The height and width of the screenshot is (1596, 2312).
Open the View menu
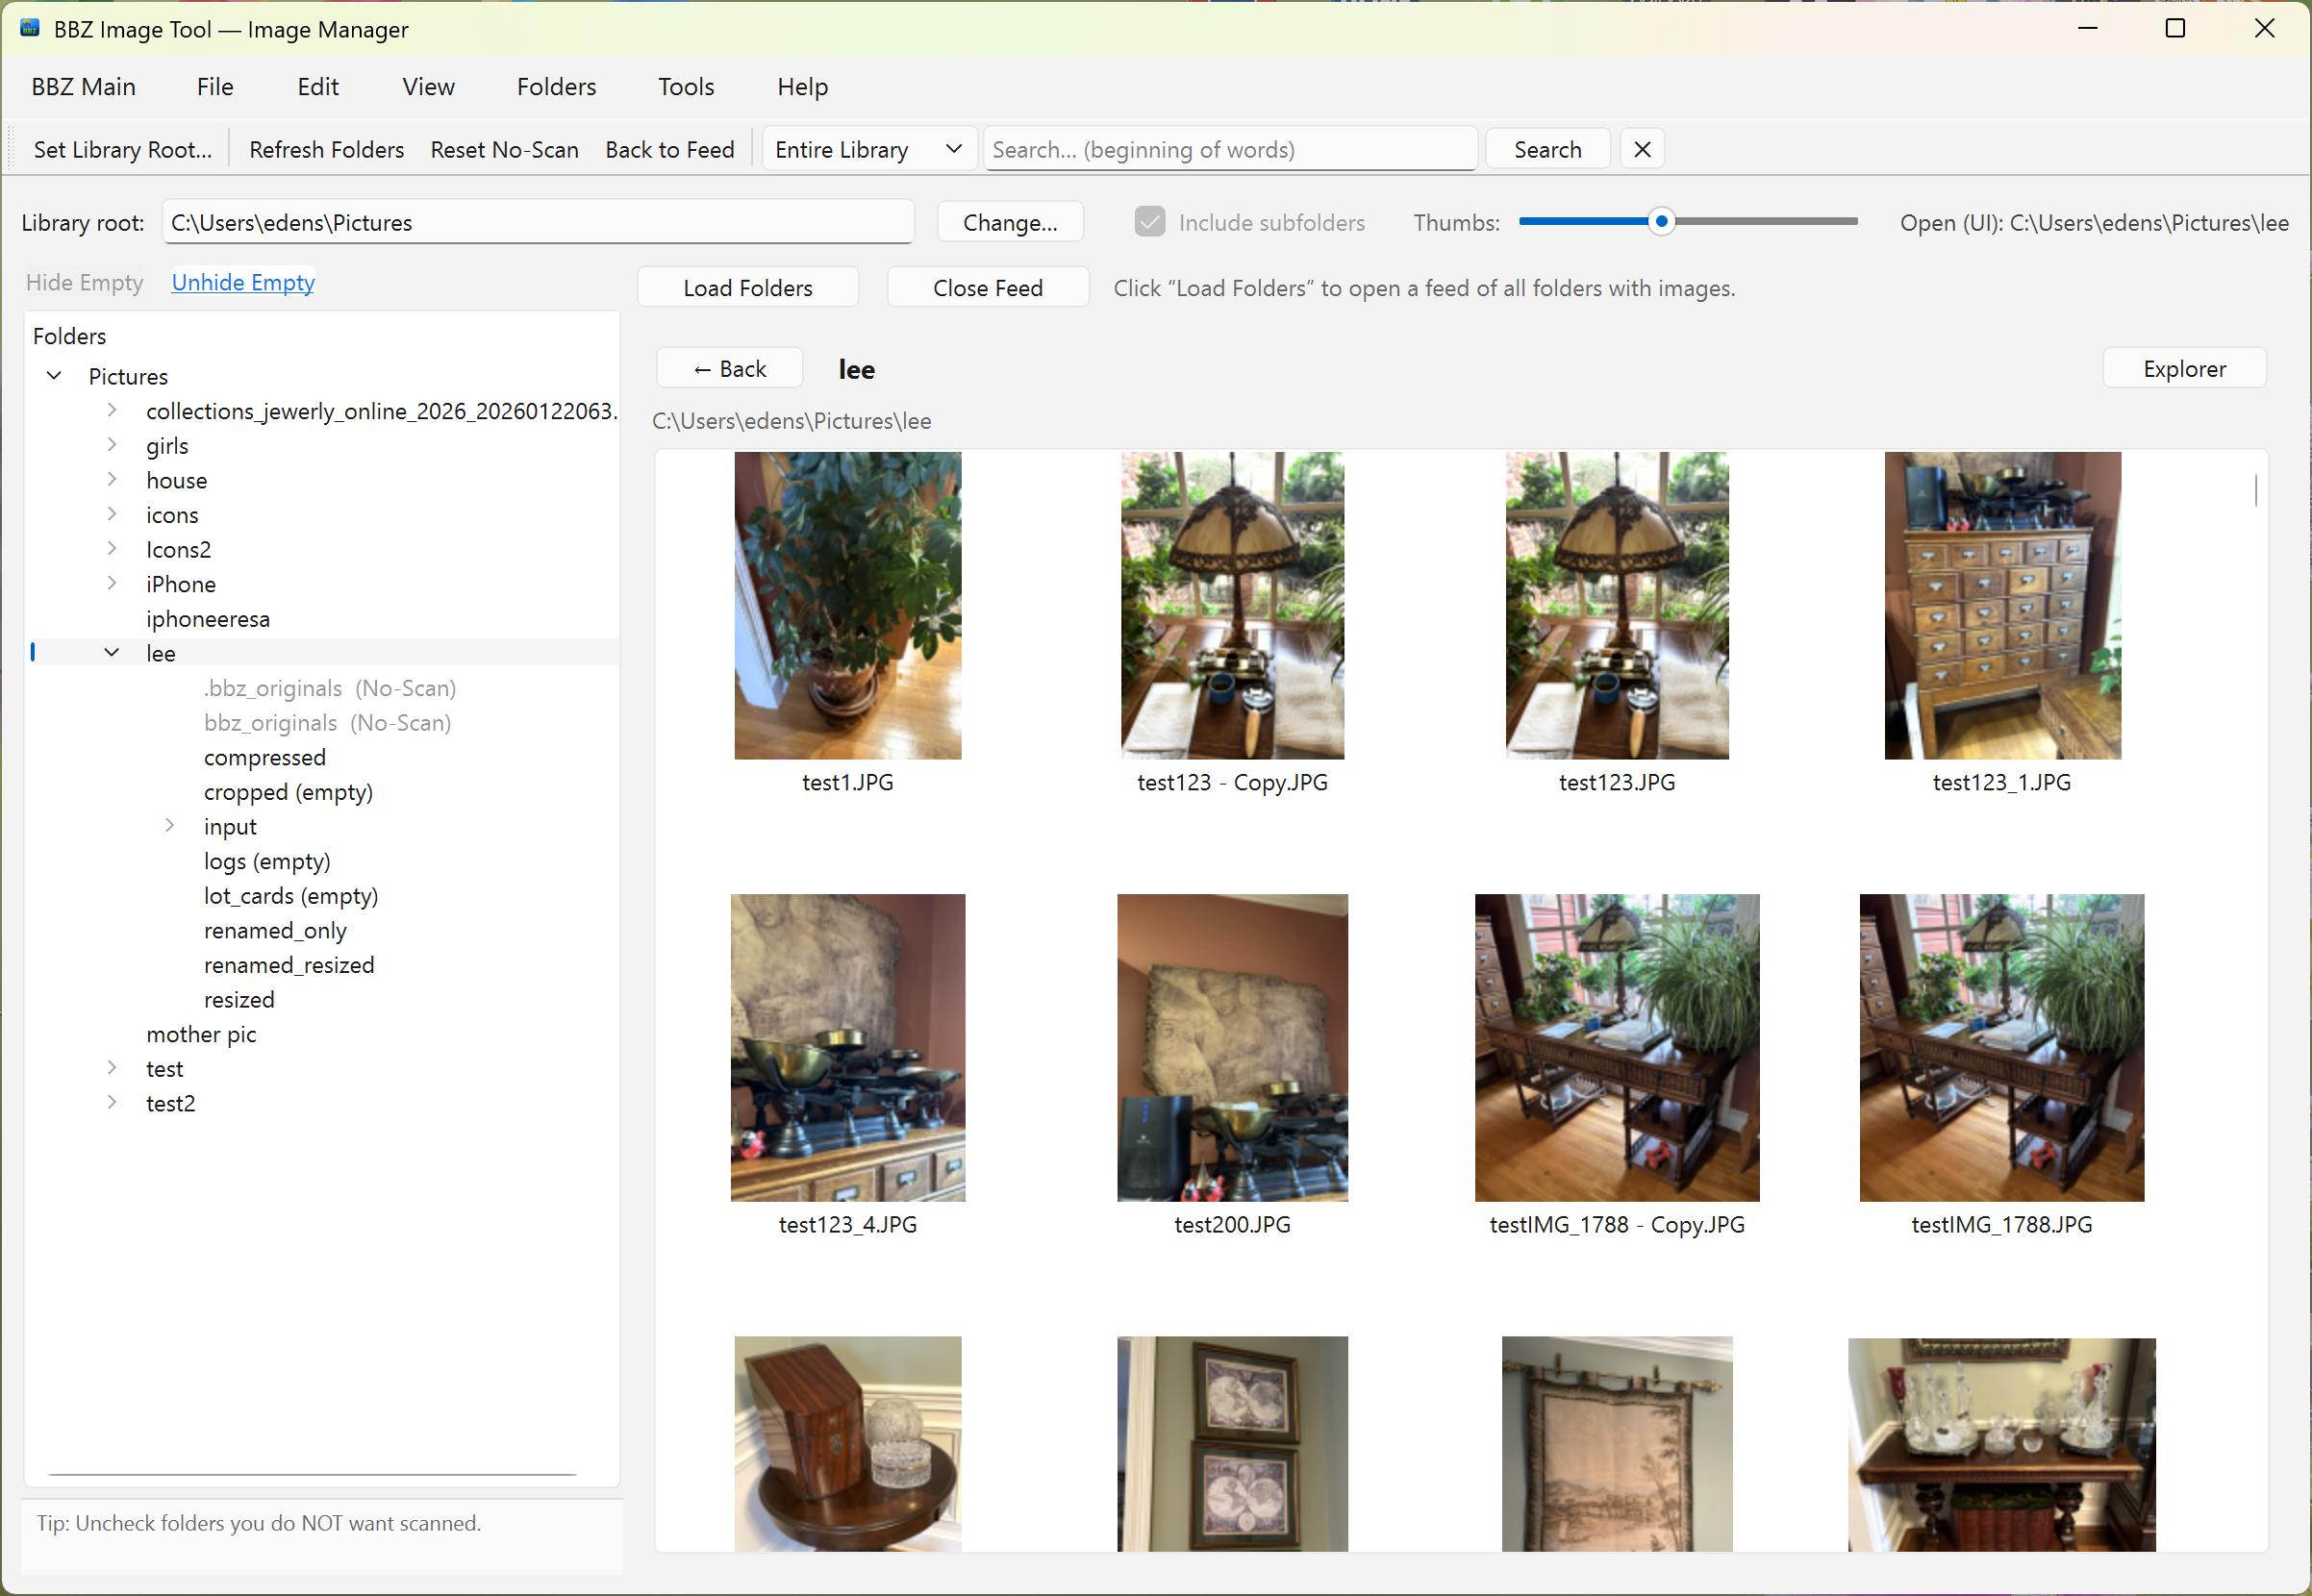(429, 87)
